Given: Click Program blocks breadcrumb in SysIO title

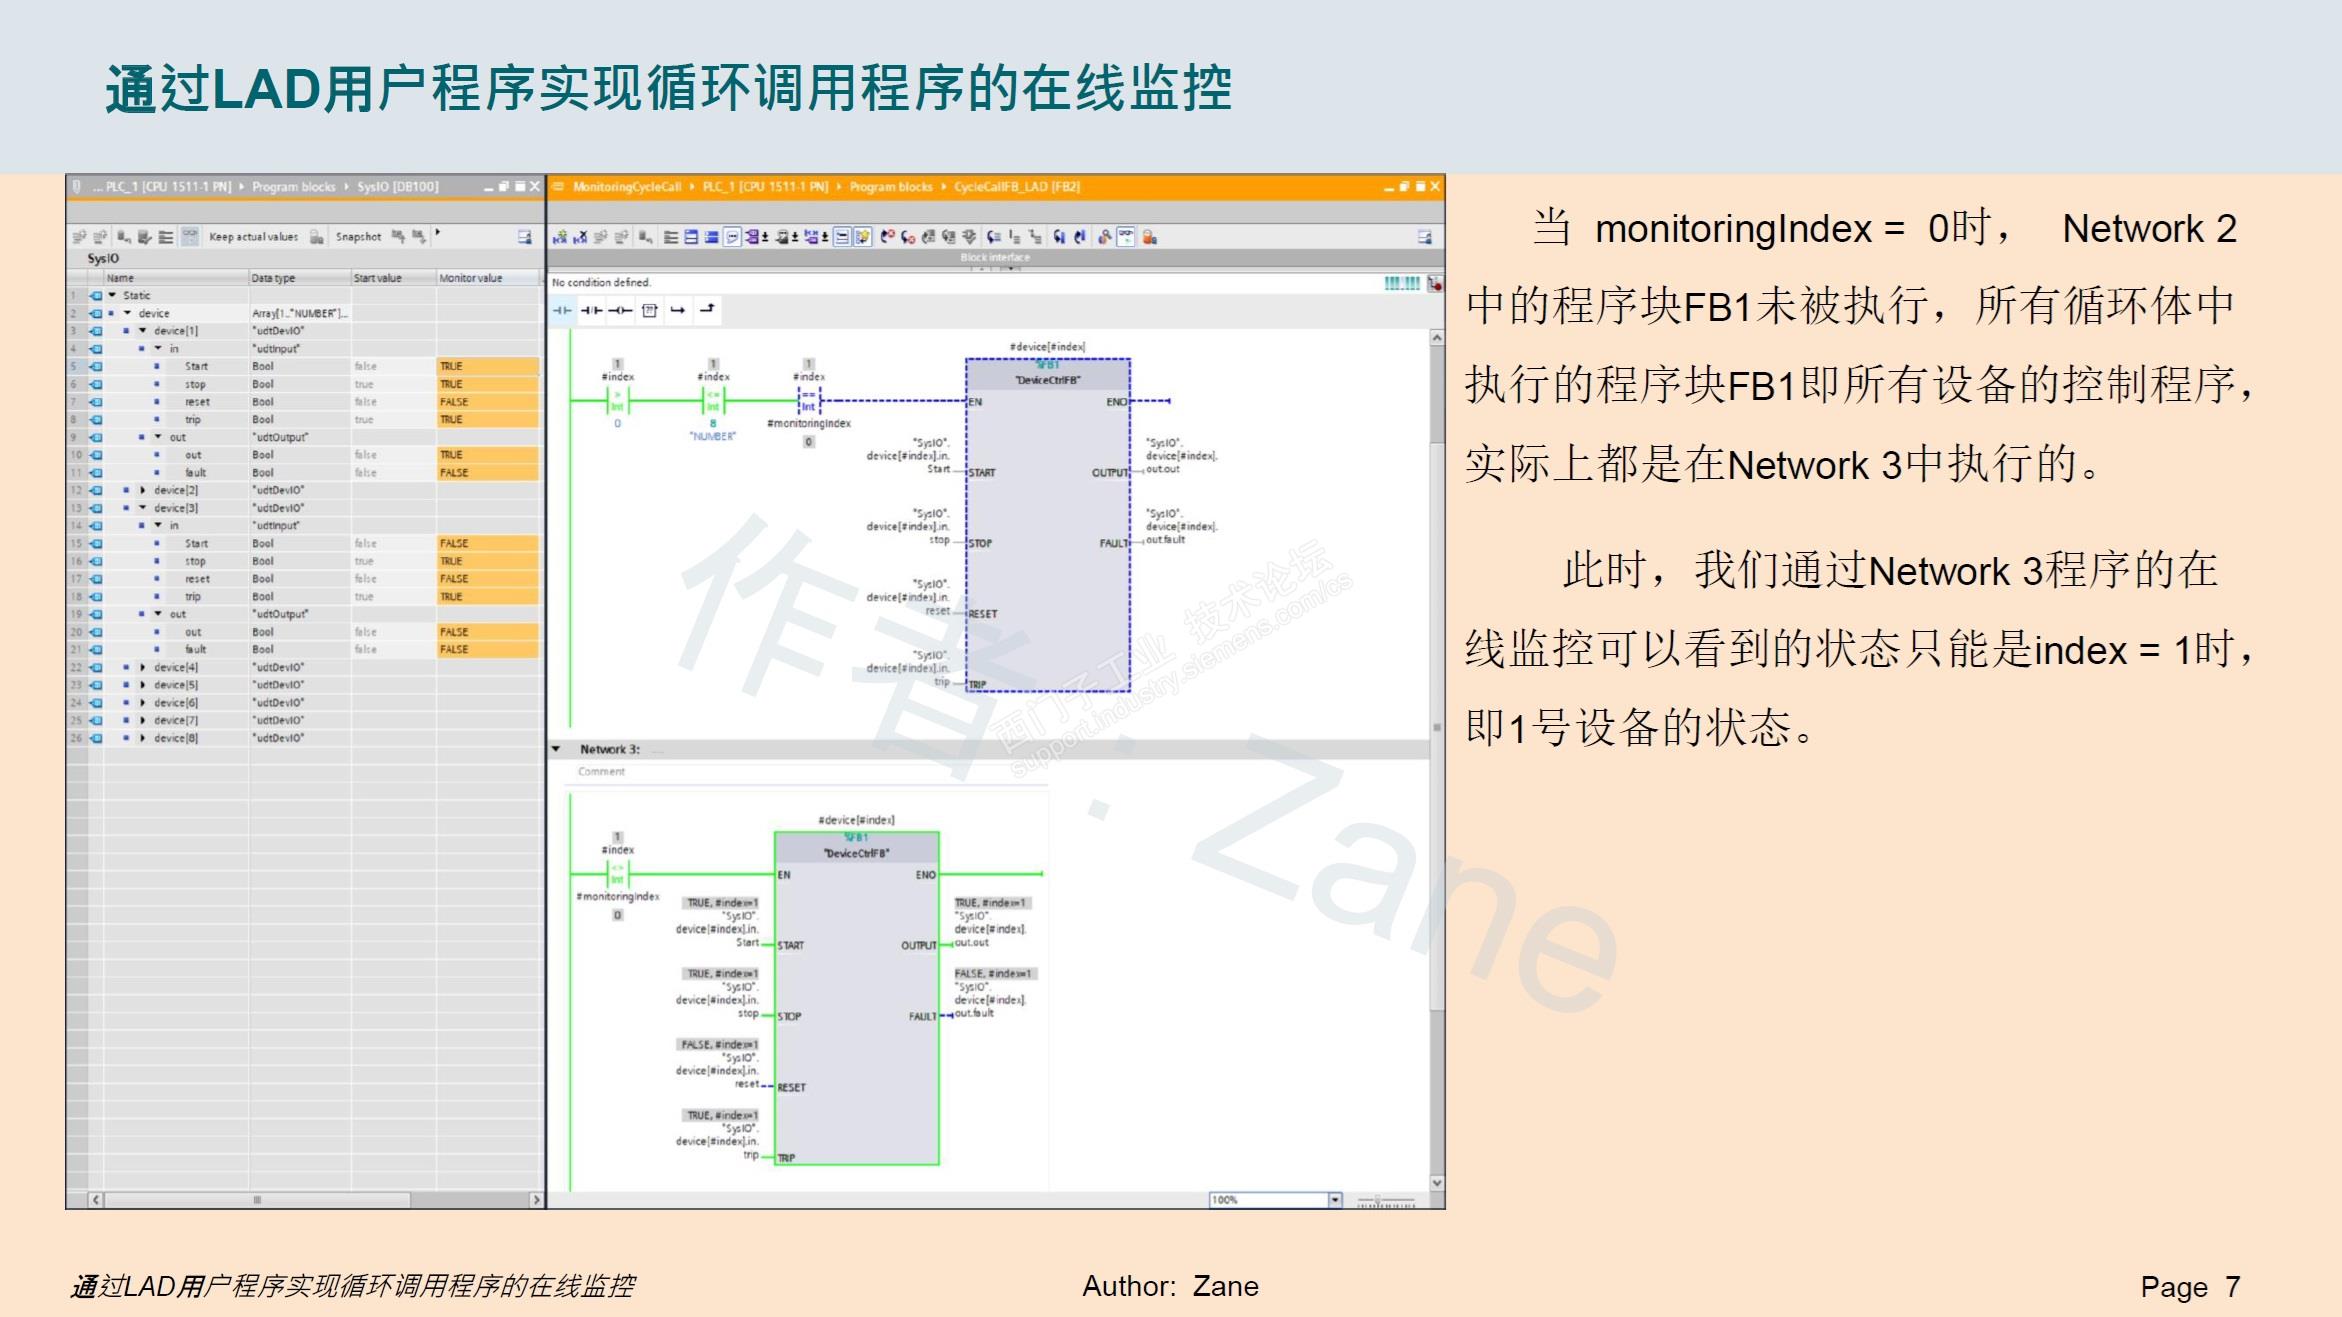Looking at the screenshot, I should (293, 187).
